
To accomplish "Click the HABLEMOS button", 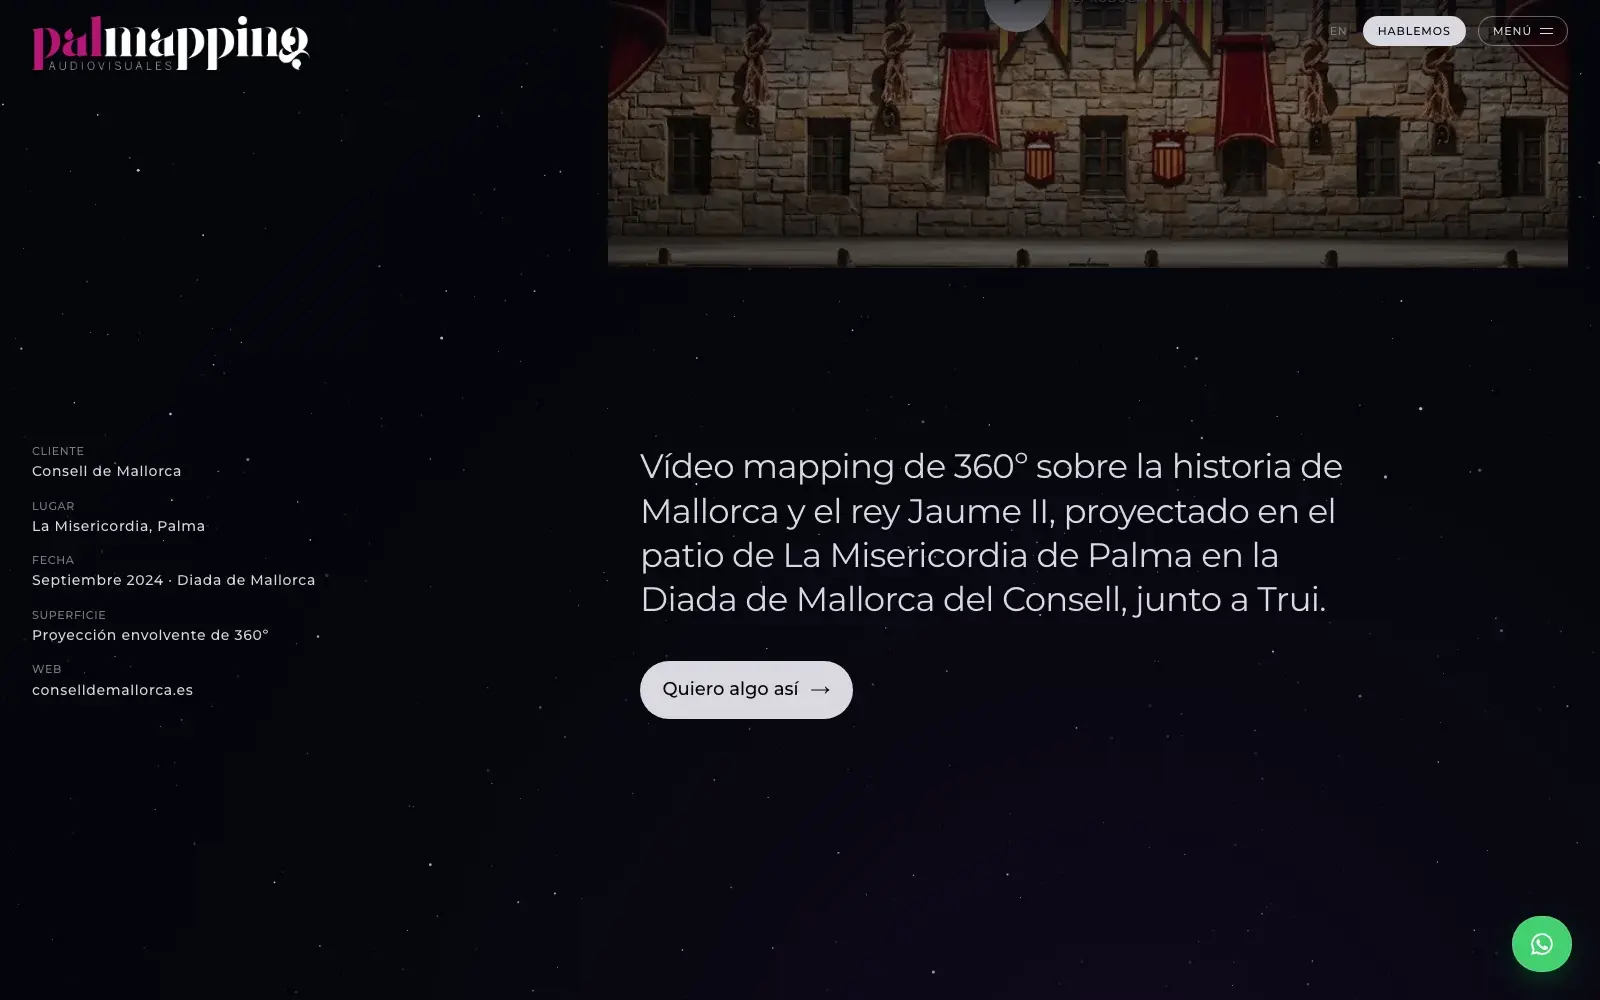I will click(x=1413, y=31).
